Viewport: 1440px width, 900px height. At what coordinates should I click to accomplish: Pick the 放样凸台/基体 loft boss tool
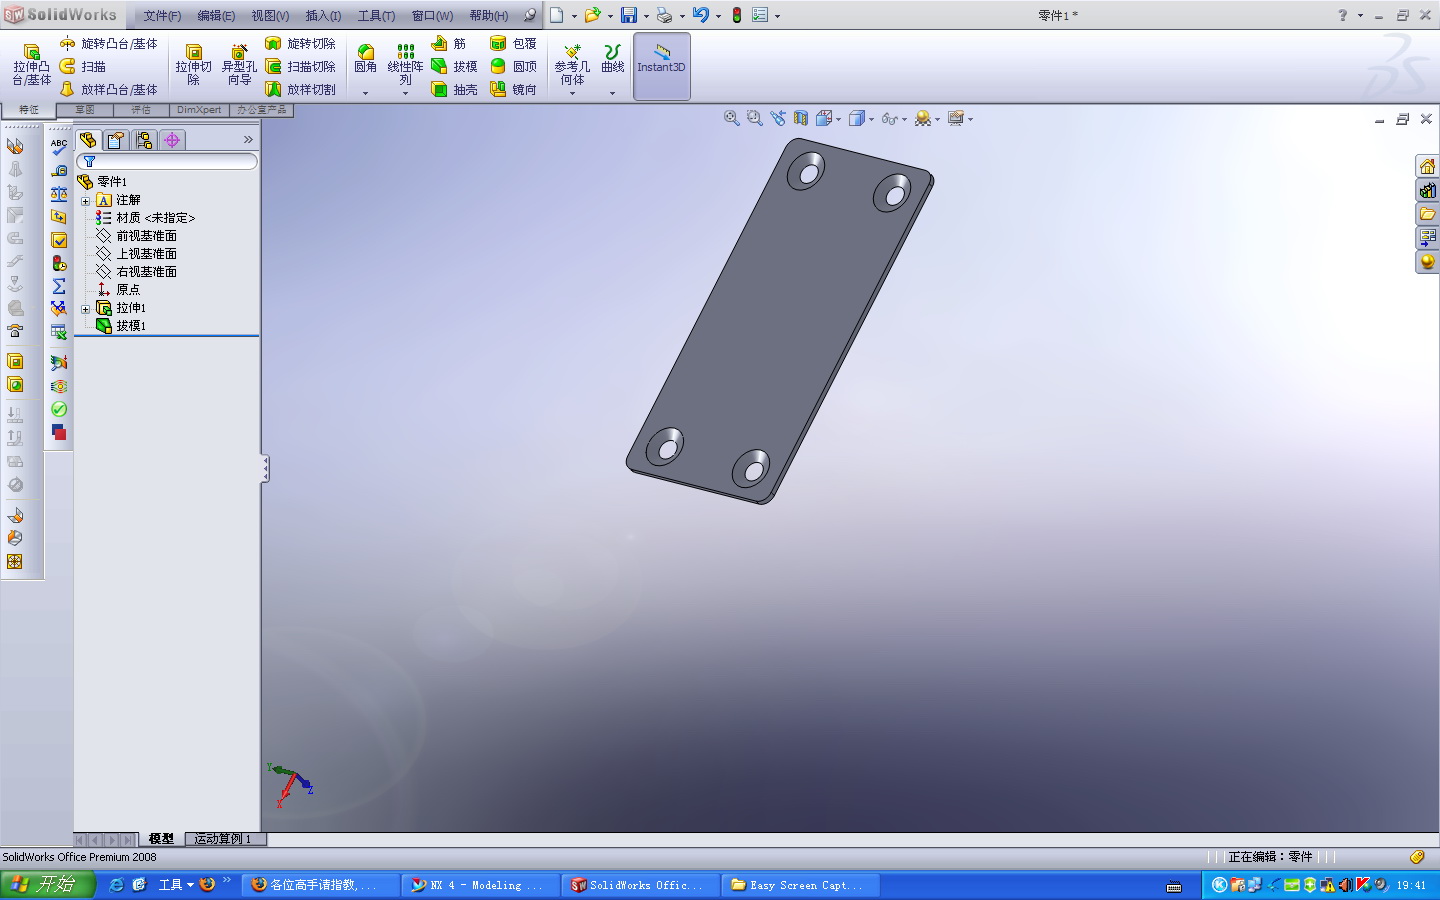(x=108, y=90)
